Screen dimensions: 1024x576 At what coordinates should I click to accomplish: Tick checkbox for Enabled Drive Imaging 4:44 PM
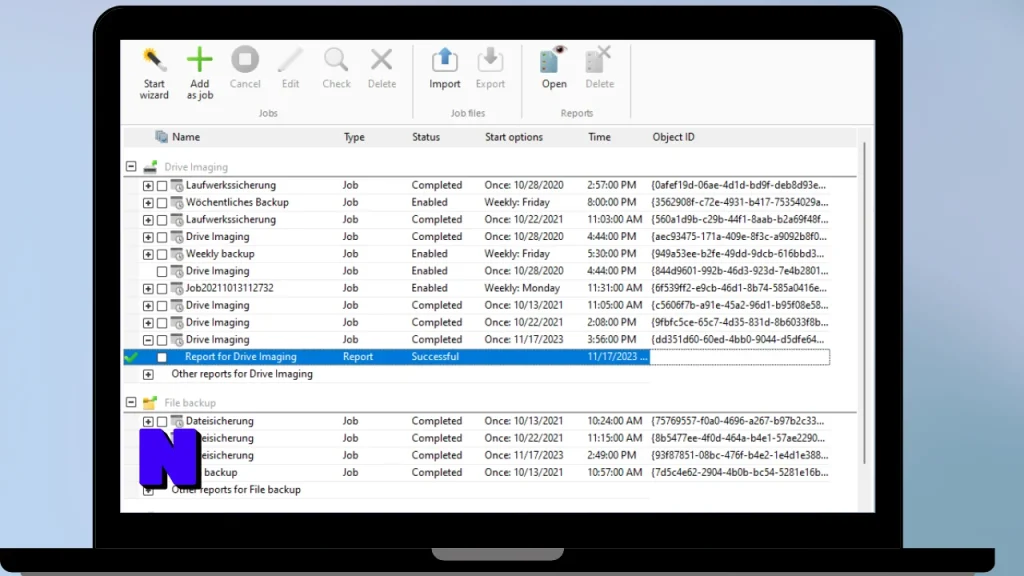162,272
